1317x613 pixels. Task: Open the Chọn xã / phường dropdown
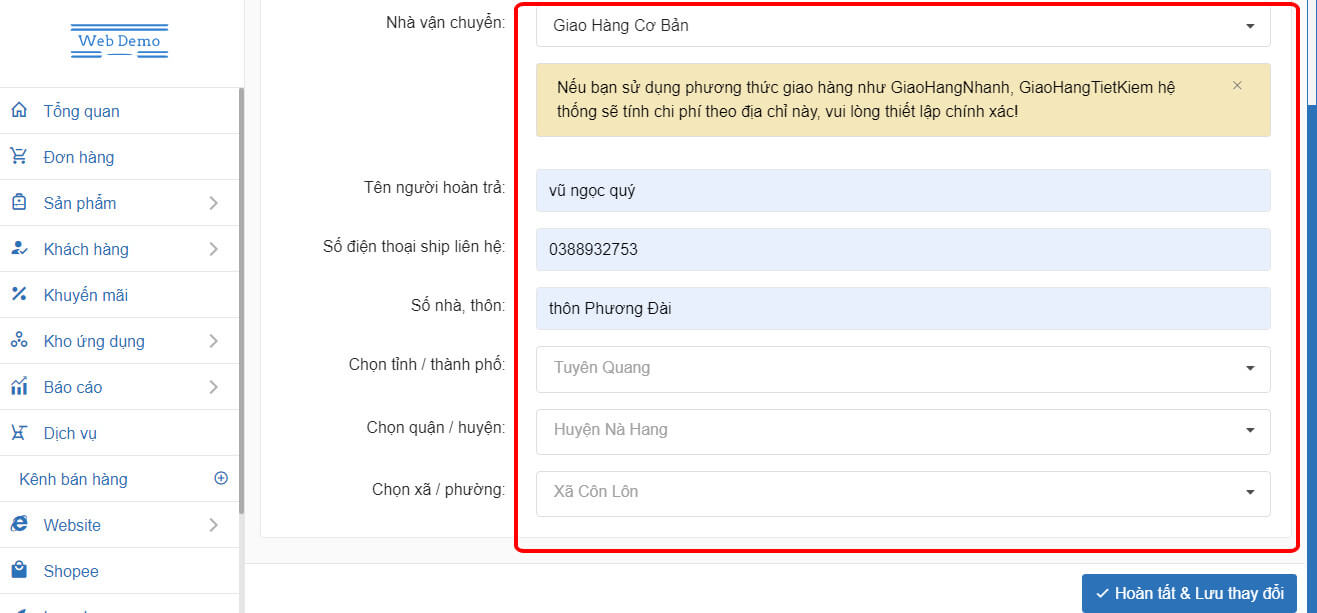(x=903, y=492)
